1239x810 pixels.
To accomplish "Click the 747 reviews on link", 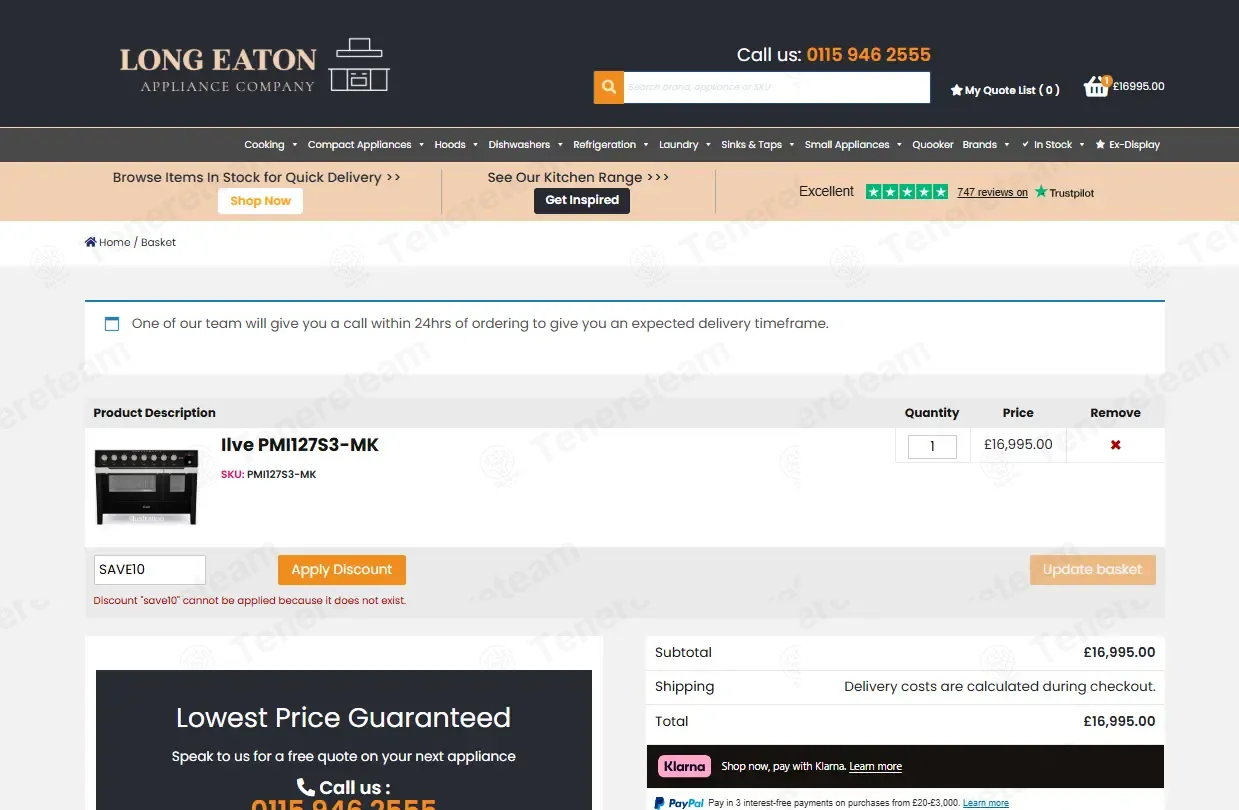I will pos(992,192).
